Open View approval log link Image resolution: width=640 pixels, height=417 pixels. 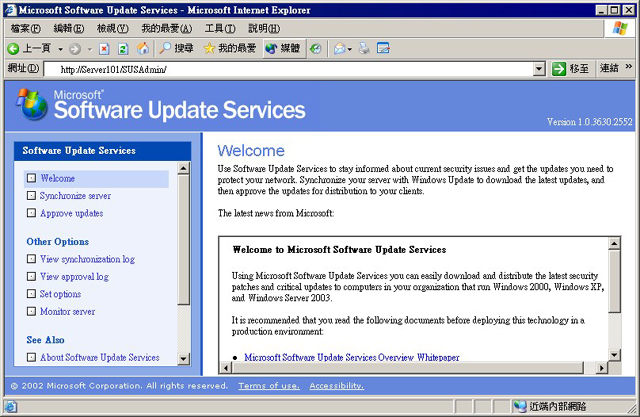(74, 277)
